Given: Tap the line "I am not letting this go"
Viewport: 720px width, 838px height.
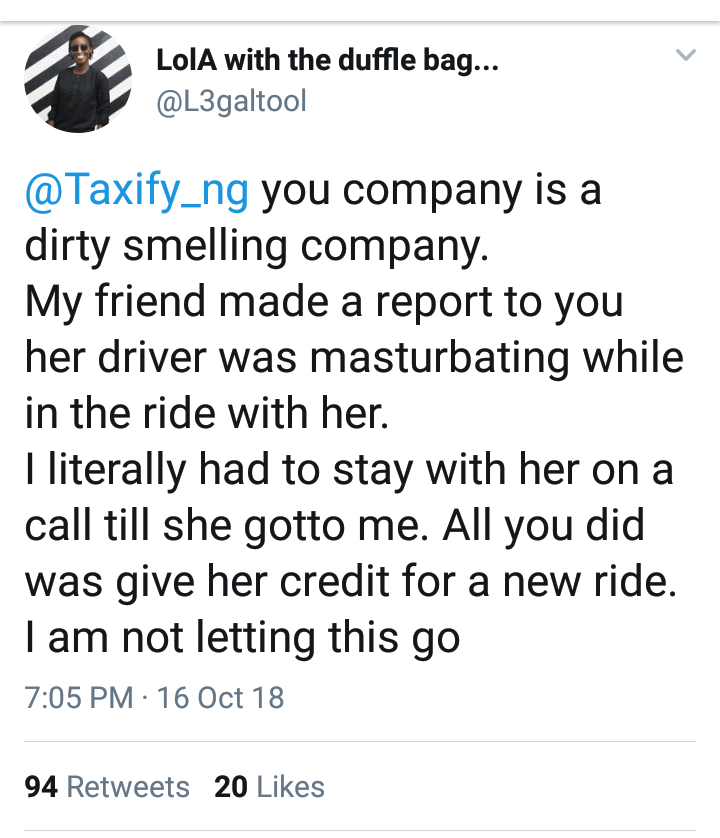Looking at the screenshot, I should 242,637.
